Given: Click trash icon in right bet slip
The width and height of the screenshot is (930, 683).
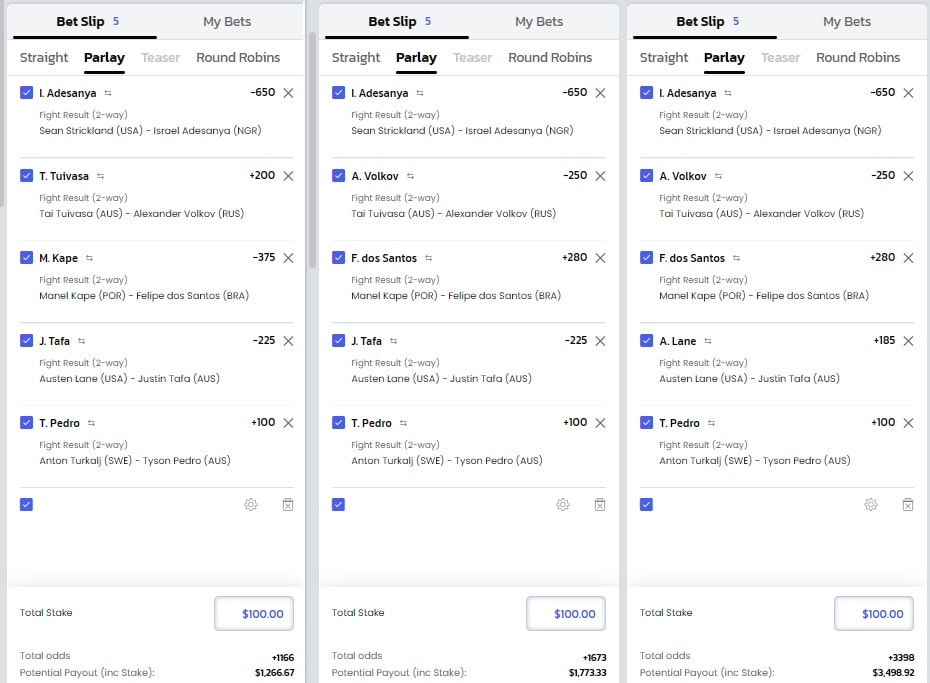Looking at the screenshot, I should (907, 505).
